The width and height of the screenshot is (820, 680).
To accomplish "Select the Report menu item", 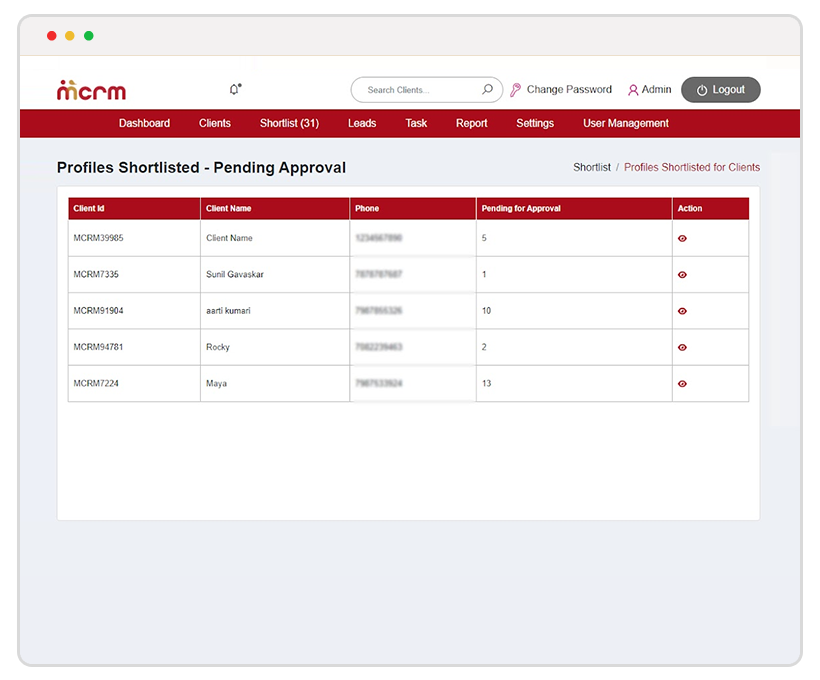I will tap(471, 123).
